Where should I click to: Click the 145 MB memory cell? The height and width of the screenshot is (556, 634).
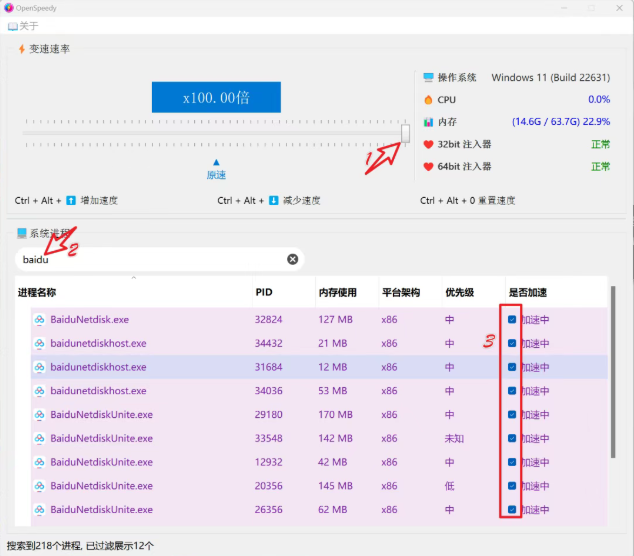point(335,486)
